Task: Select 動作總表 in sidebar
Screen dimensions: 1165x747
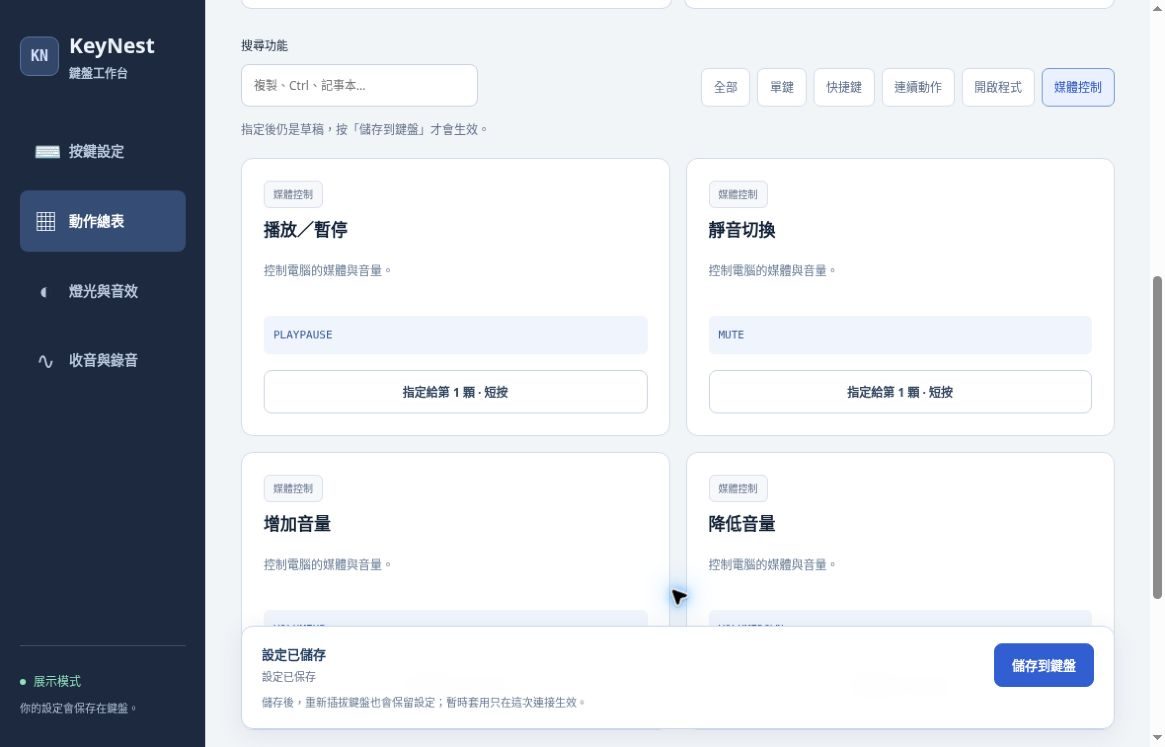Action: 103,221
